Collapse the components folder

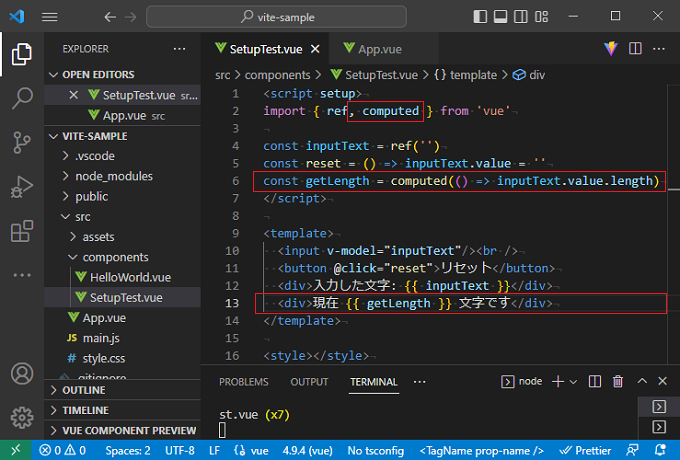122,258
